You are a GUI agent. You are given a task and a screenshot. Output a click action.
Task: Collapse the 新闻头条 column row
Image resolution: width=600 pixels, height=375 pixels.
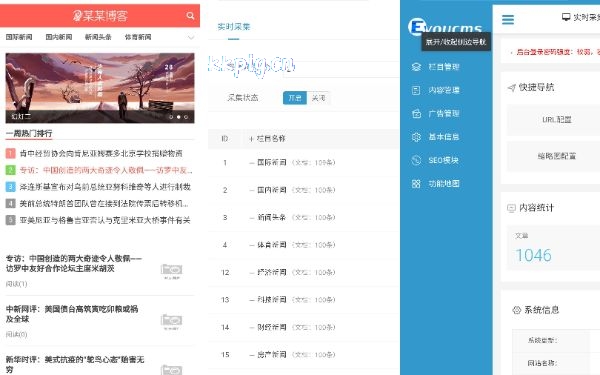[252, 217]
